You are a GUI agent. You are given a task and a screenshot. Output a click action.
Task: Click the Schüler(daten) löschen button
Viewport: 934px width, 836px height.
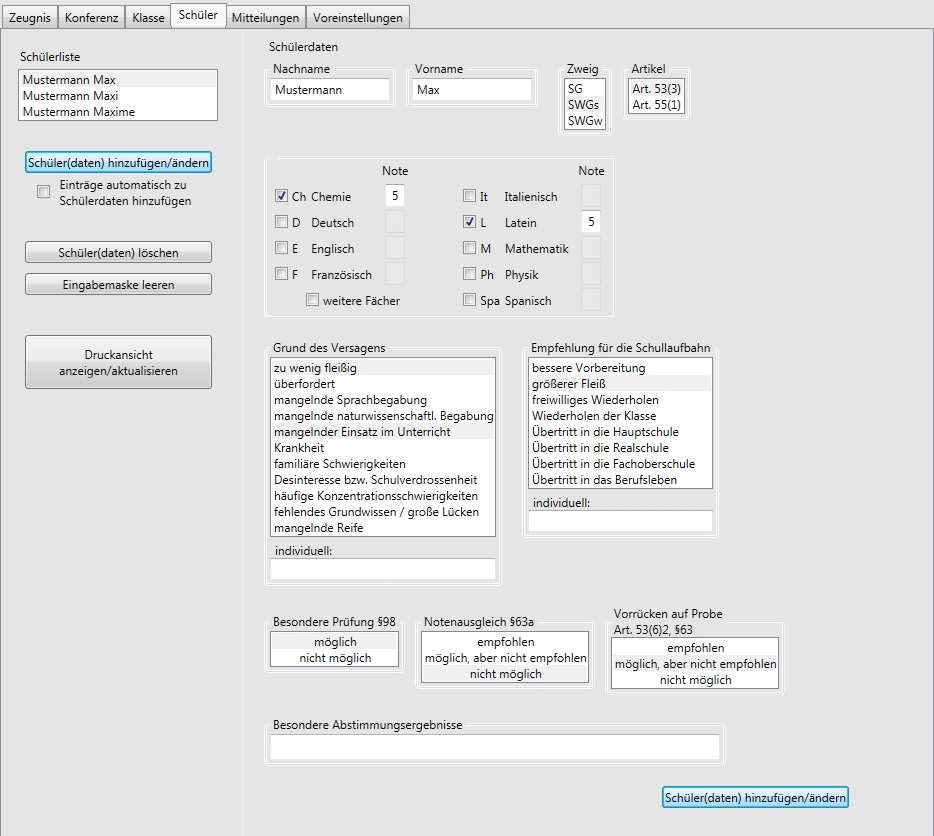coord(118,253)
